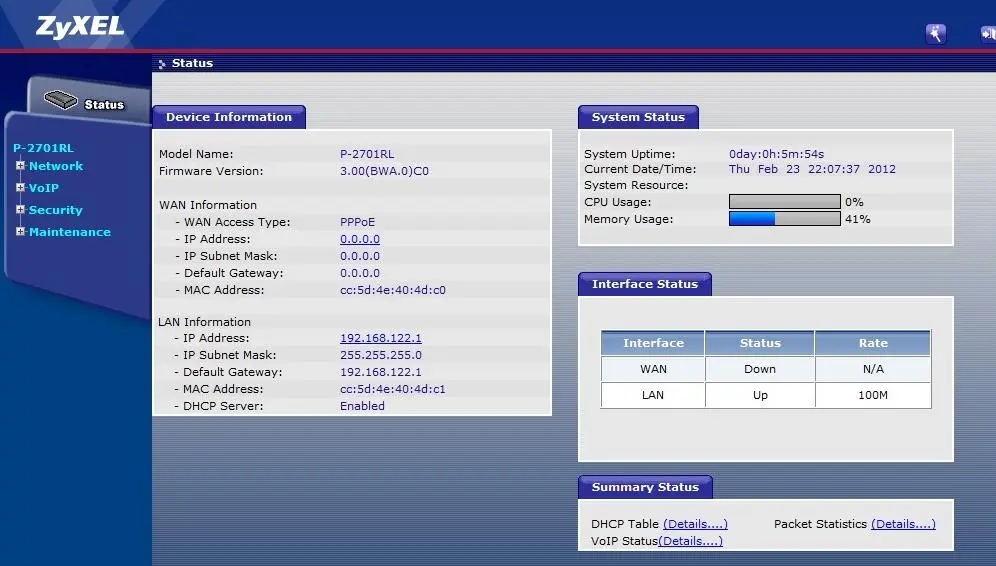
Task: Click the Rate column header
Action: (x=873, y=343)
